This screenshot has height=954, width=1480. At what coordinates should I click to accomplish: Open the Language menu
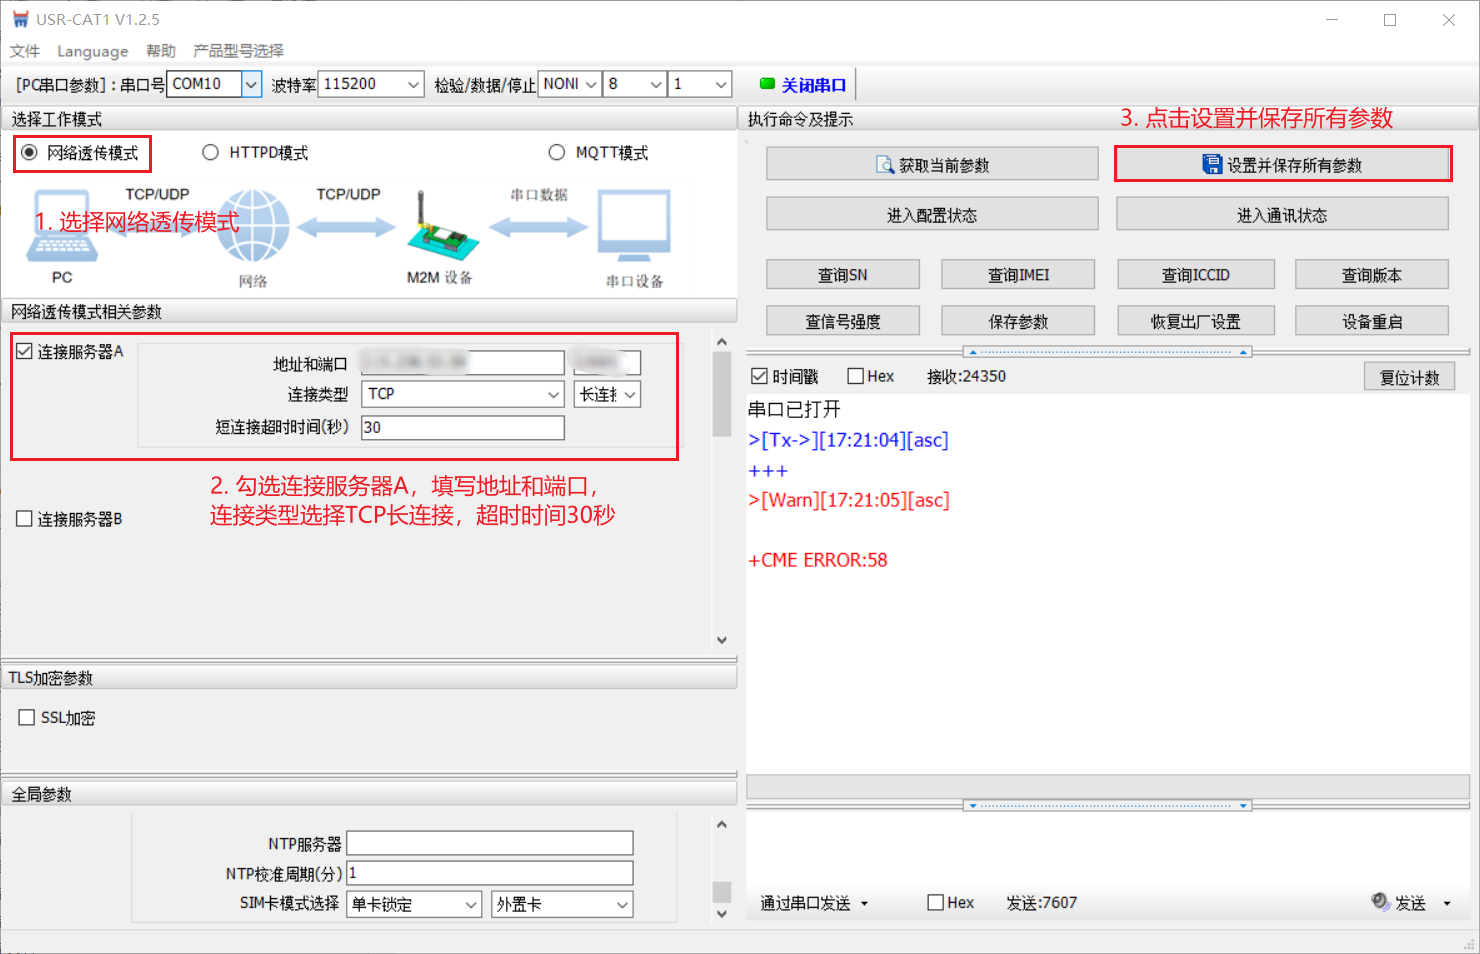coord(92,51)
